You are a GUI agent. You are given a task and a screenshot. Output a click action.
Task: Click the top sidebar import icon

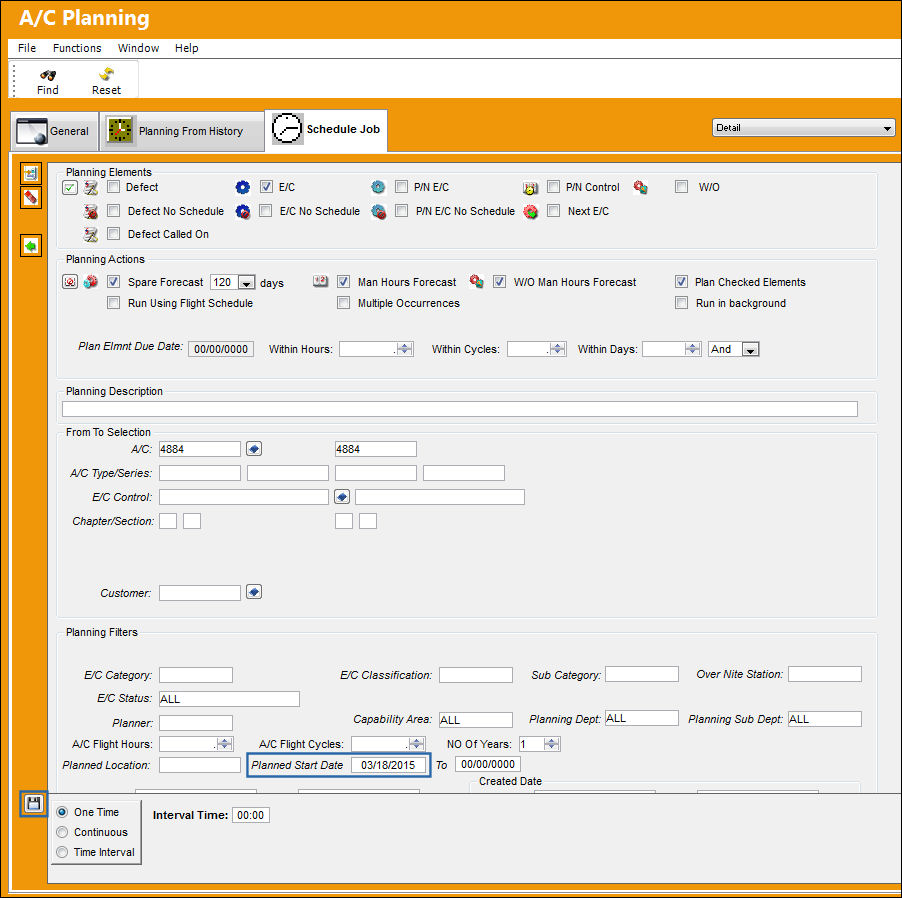click(x=31, y=173)
